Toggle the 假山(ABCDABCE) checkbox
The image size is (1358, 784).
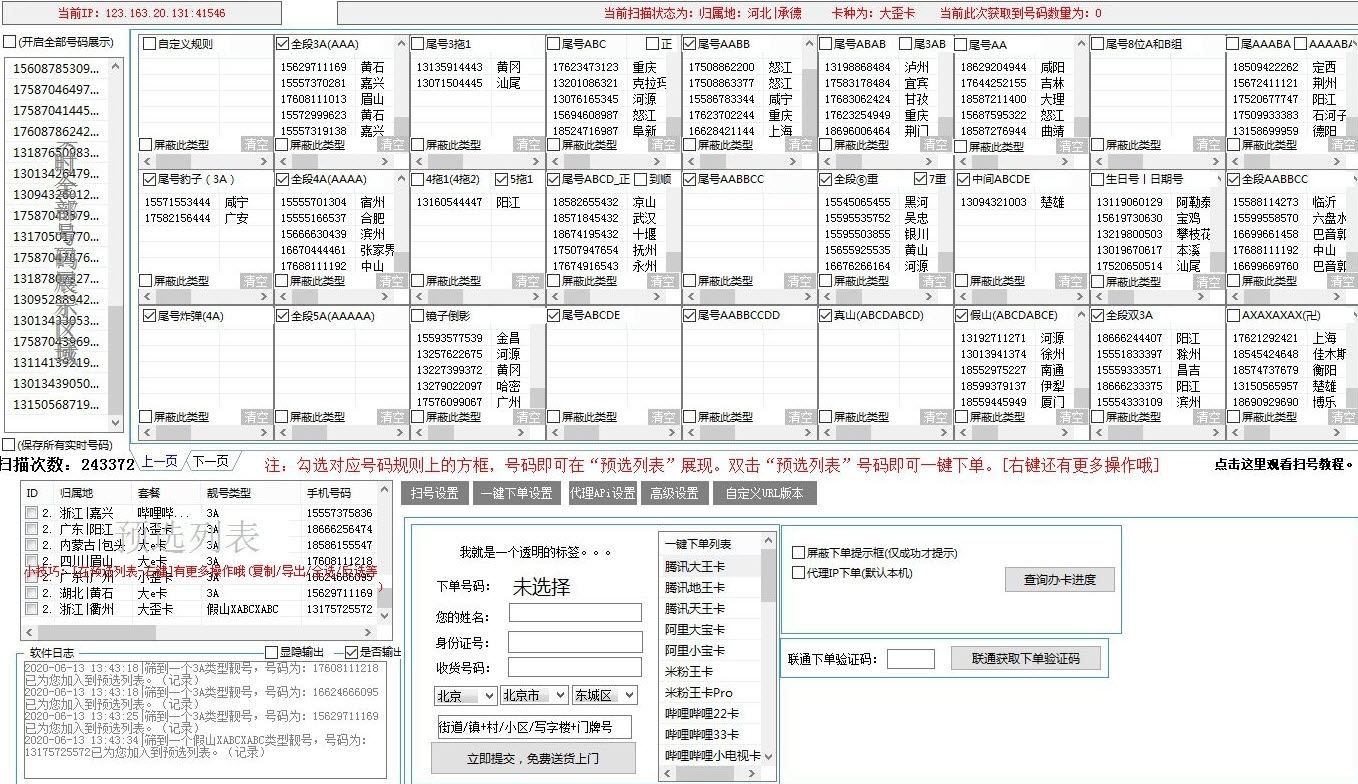(x=962, y=315)
